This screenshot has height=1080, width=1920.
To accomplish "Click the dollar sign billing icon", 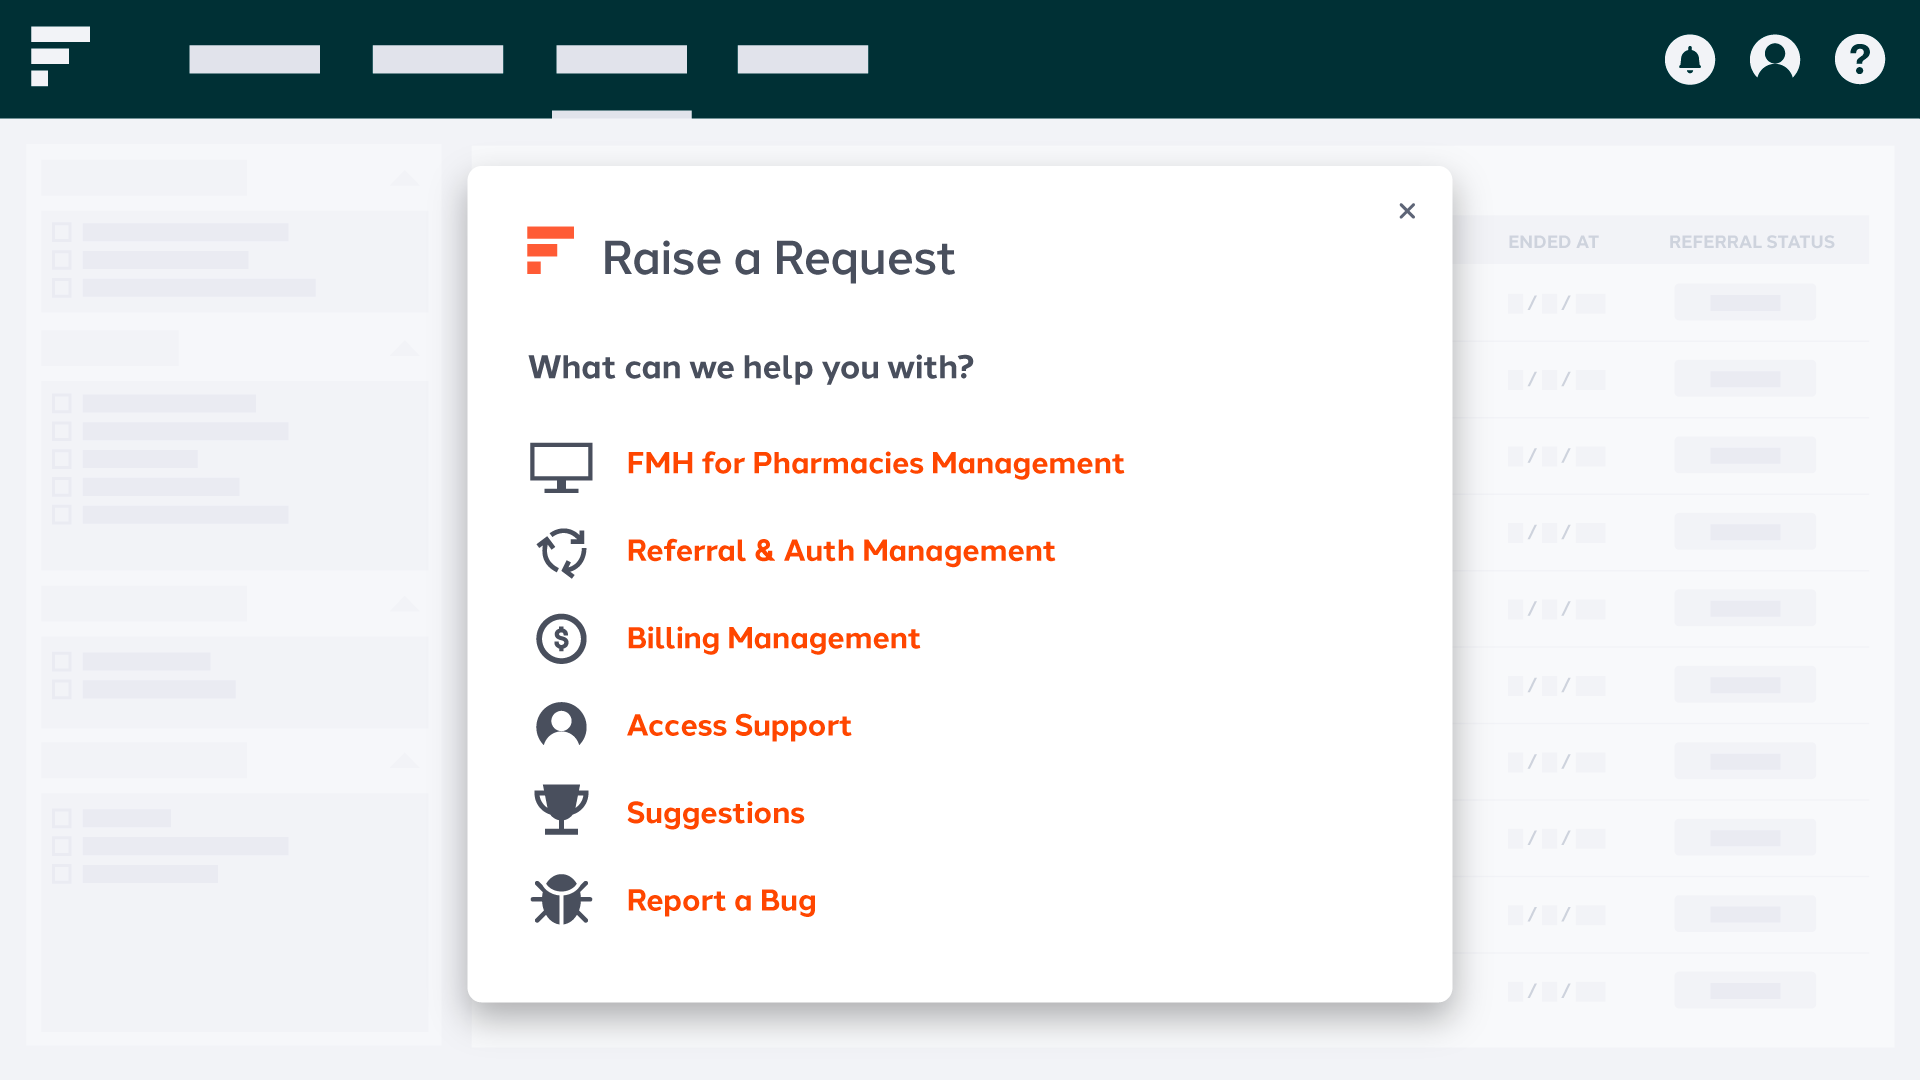I will point(561,639).
